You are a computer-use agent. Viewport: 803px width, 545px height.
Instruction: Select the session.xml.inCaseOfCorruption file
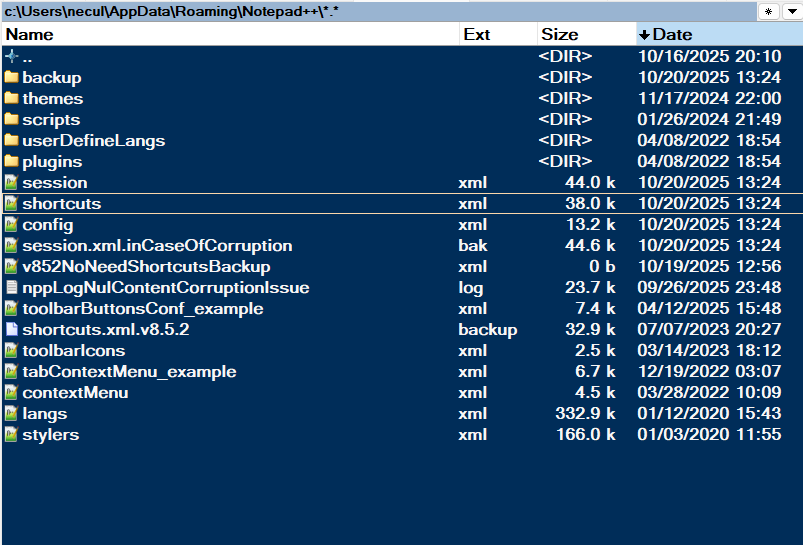click(x=157, y=245)
